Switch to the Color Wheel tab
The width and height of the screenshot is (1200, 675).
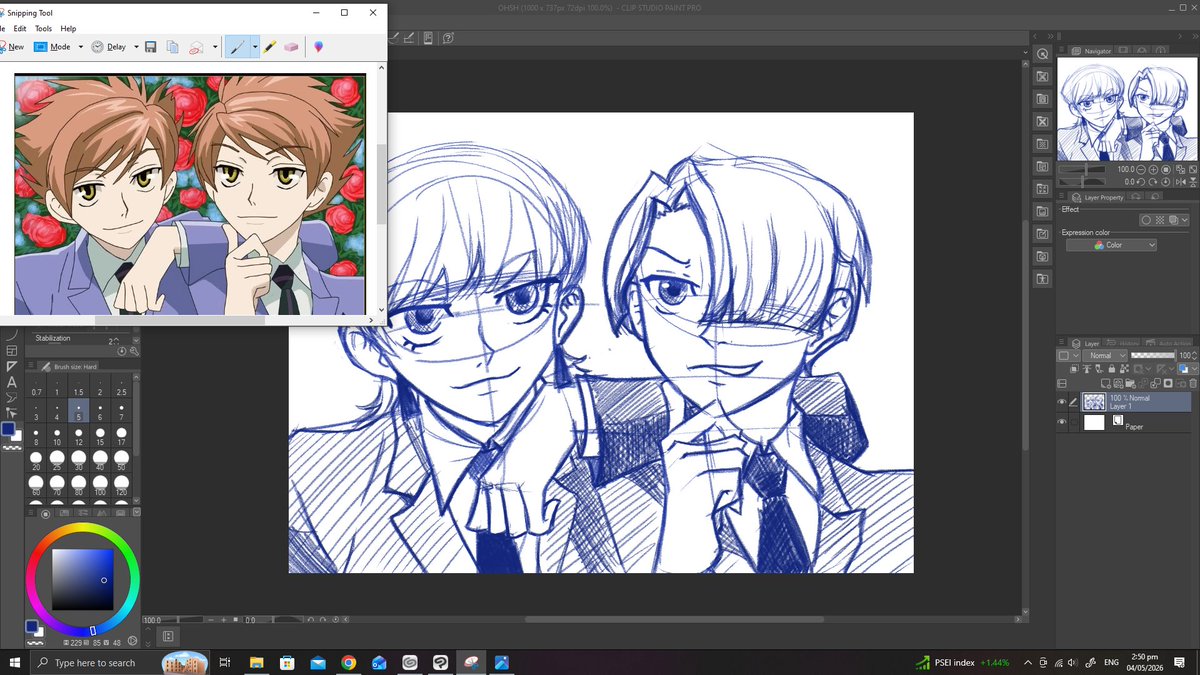click(46, 513)
